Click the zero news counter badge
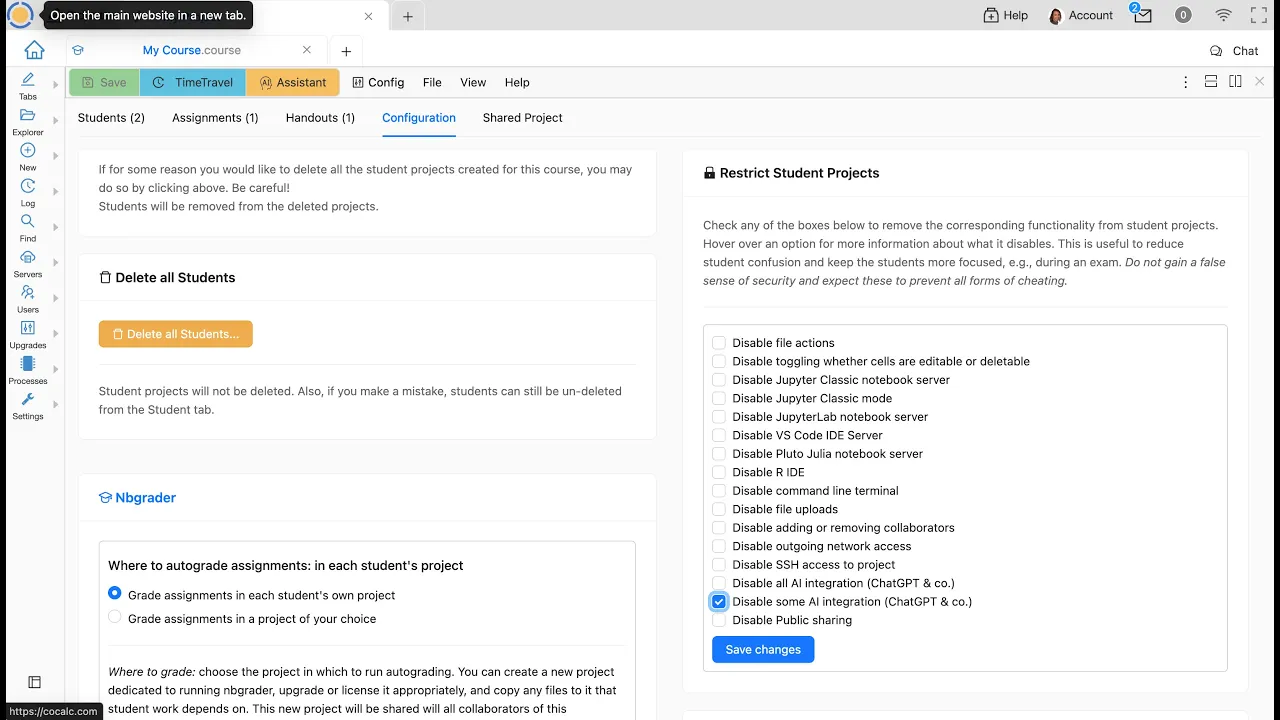This screenshot has height=720, width=1280. tap(1183, 15)
